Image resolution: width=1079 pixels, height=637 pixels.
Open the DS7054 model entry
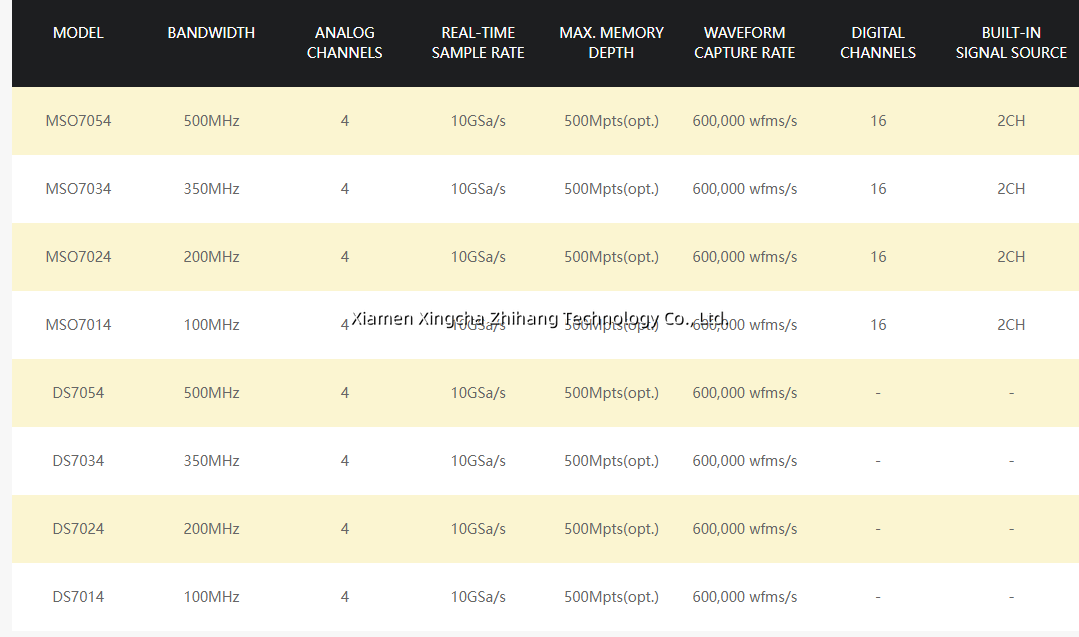coord(78,393)
